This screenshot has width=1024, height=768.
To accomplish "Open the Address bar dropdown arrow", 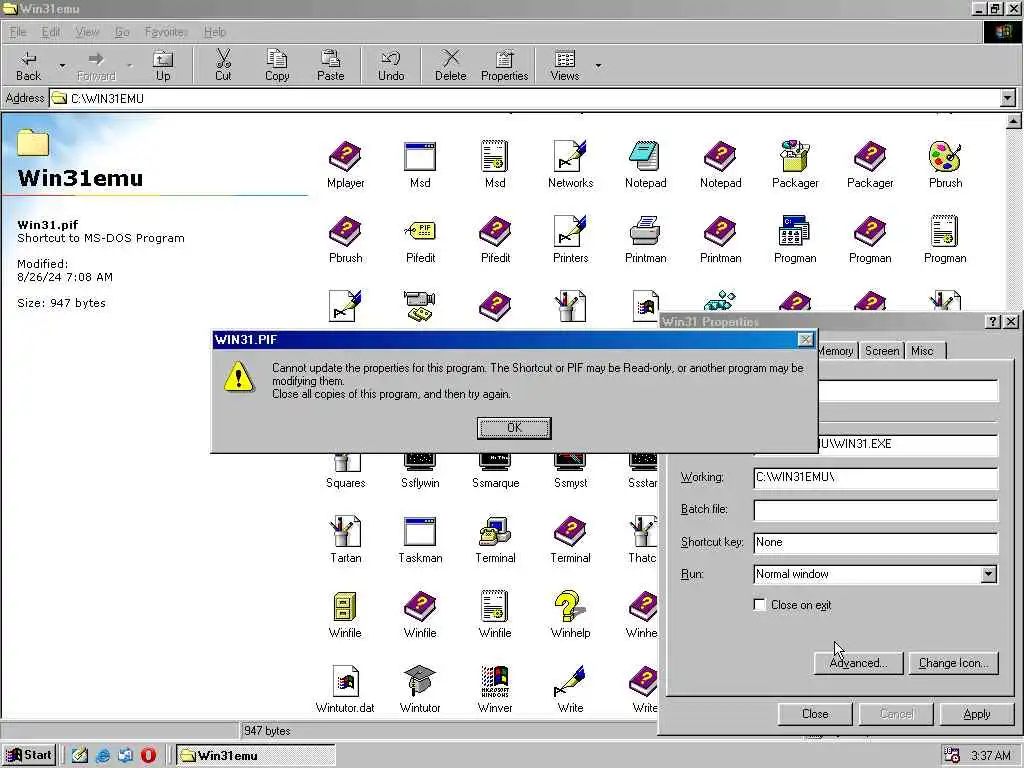I will [1008, 99].
